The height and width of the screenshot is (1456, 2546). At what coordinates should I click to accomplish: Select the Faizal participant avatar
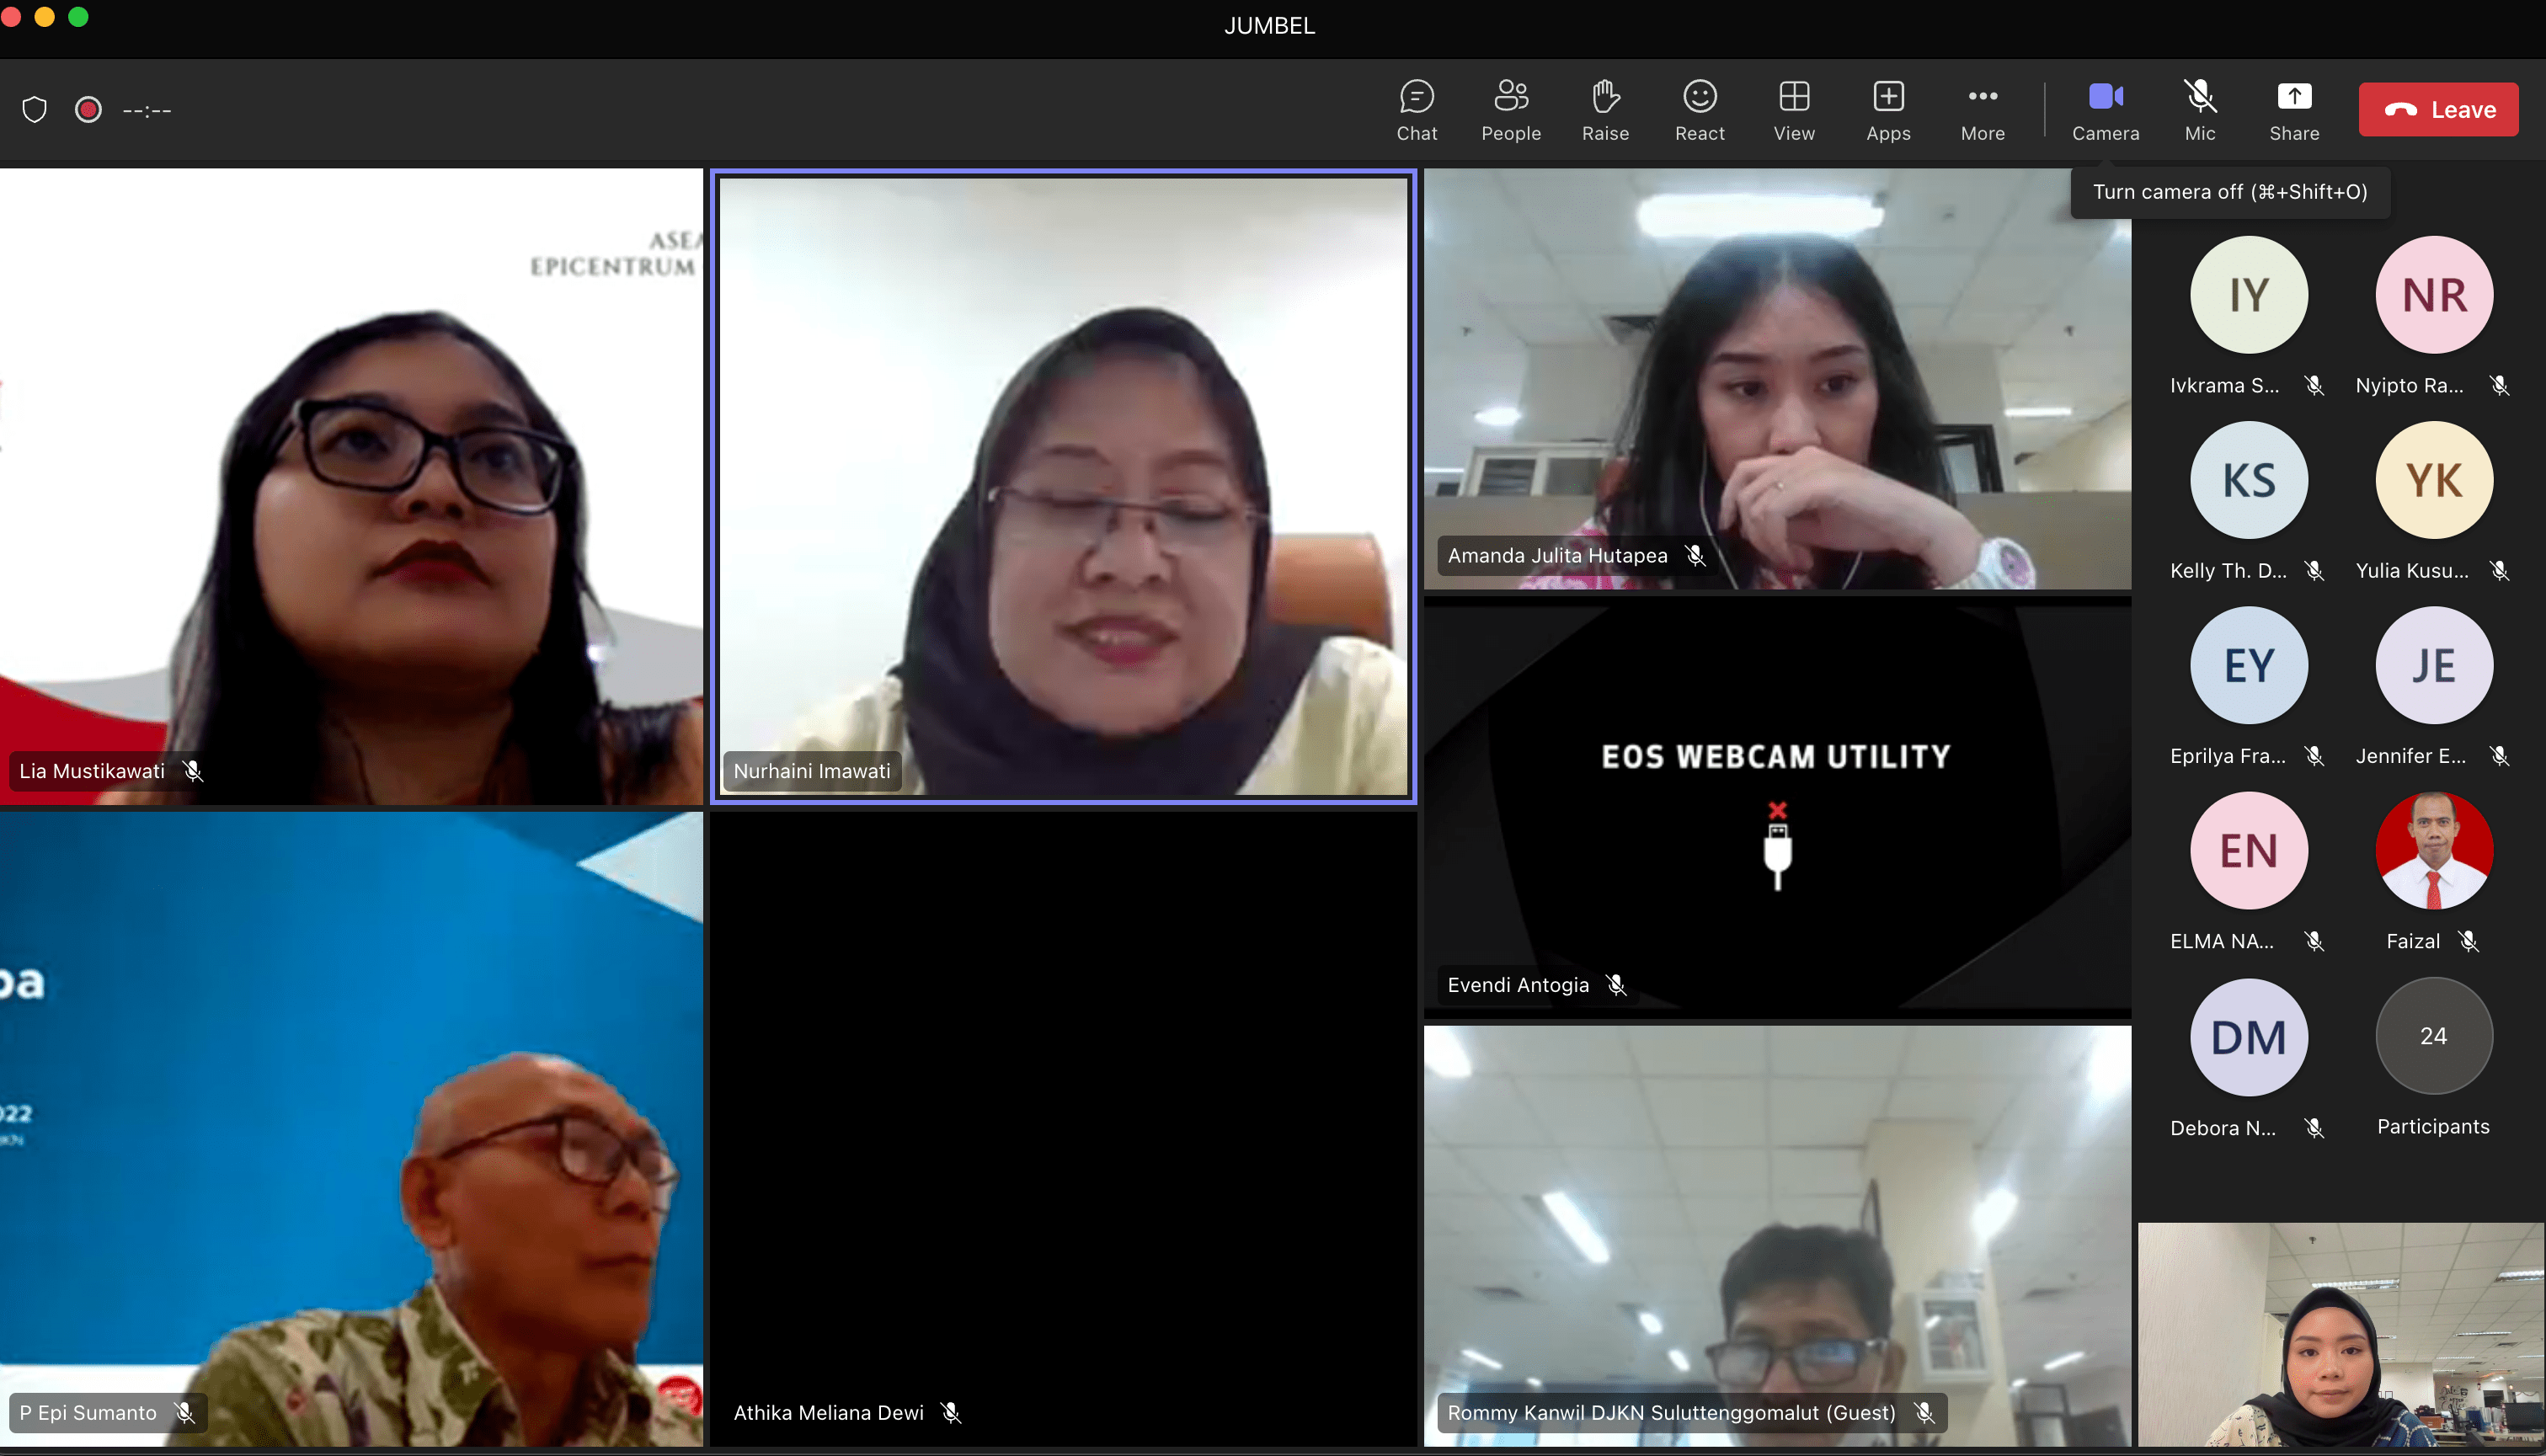[2433, 851]
